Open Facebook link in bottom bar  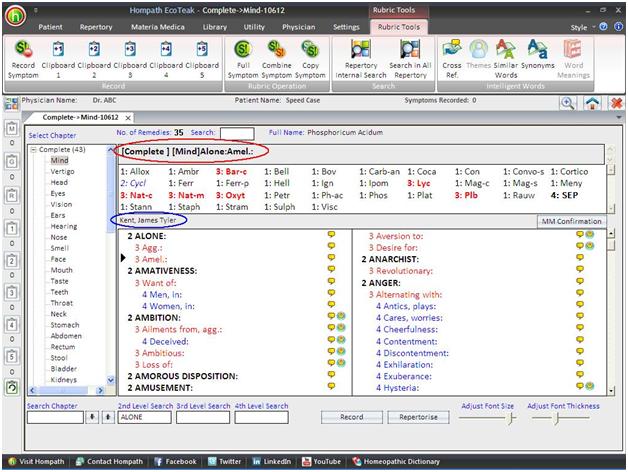(175, 462)
